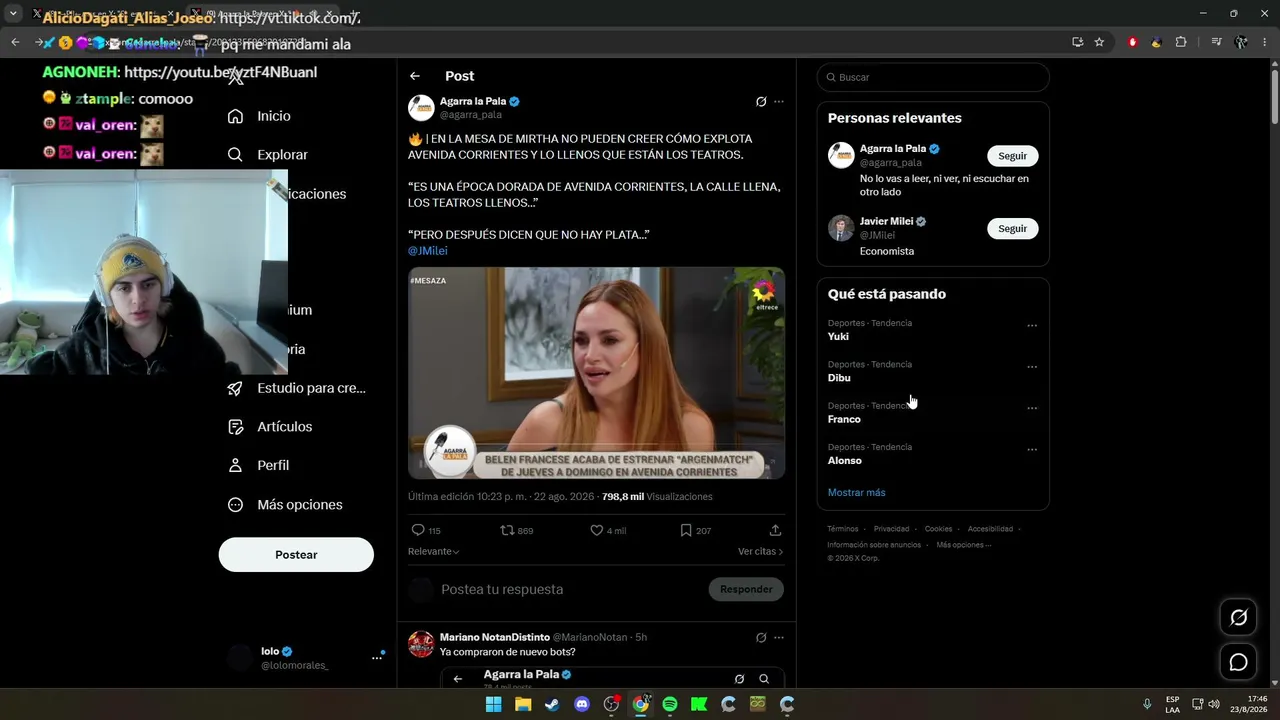Open Más opciones circle icon in sidebar
The height and width of the screenshot is (720, 1280).
pos(235,505)
